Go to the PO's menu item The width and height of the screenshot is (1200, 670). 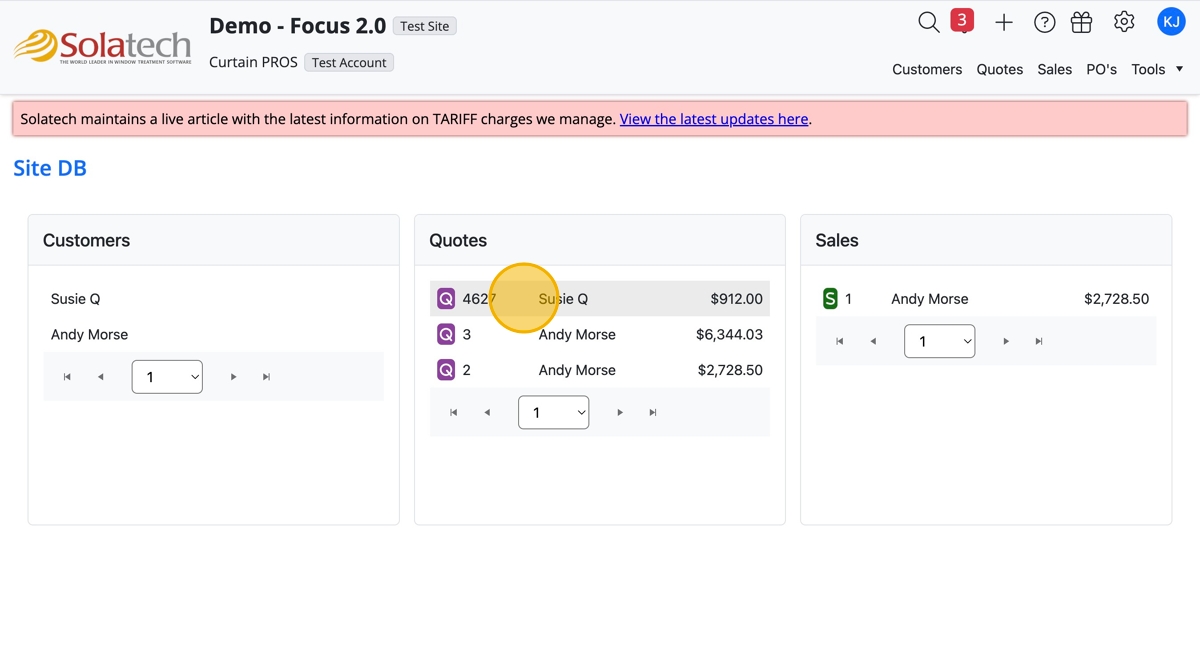1101,69
